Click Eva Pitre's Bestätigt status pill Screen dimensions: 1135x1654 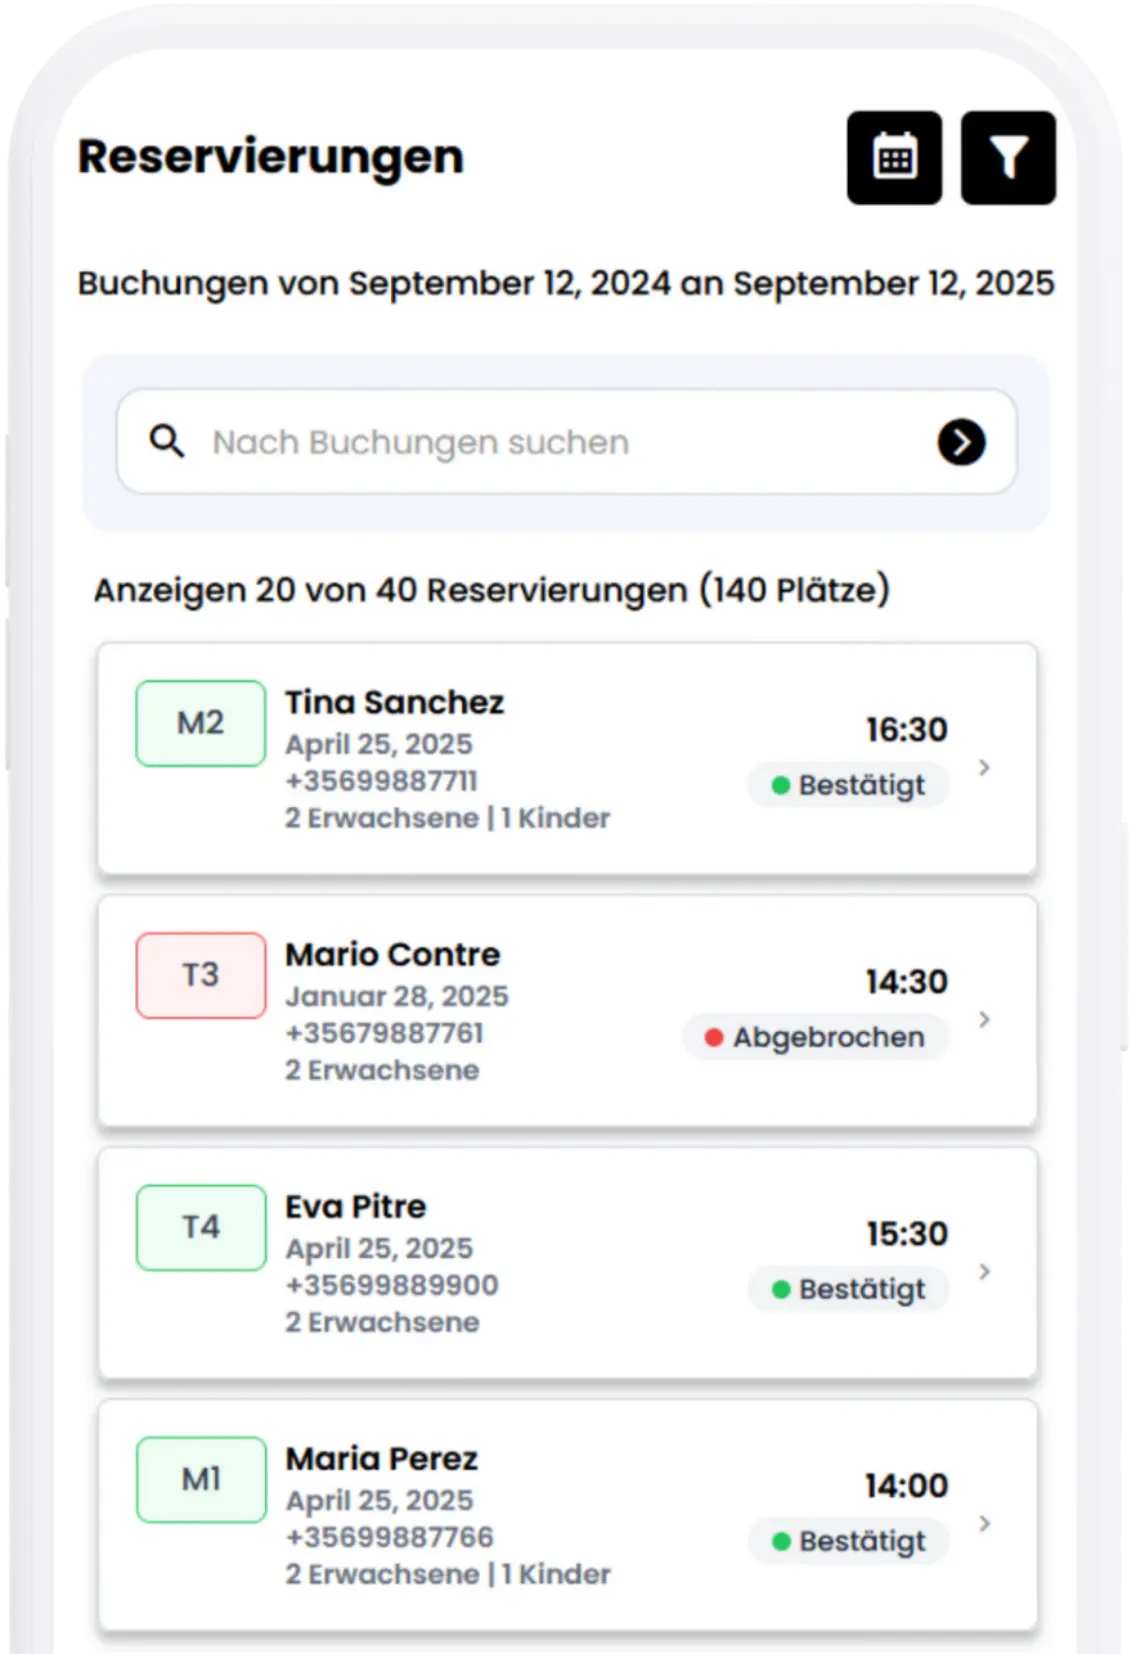point(848,1289)
